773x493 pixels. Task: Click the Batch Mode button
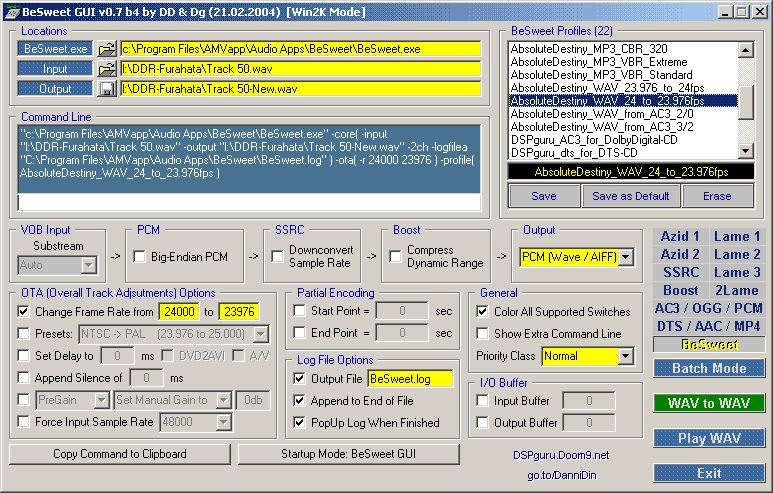709,368
